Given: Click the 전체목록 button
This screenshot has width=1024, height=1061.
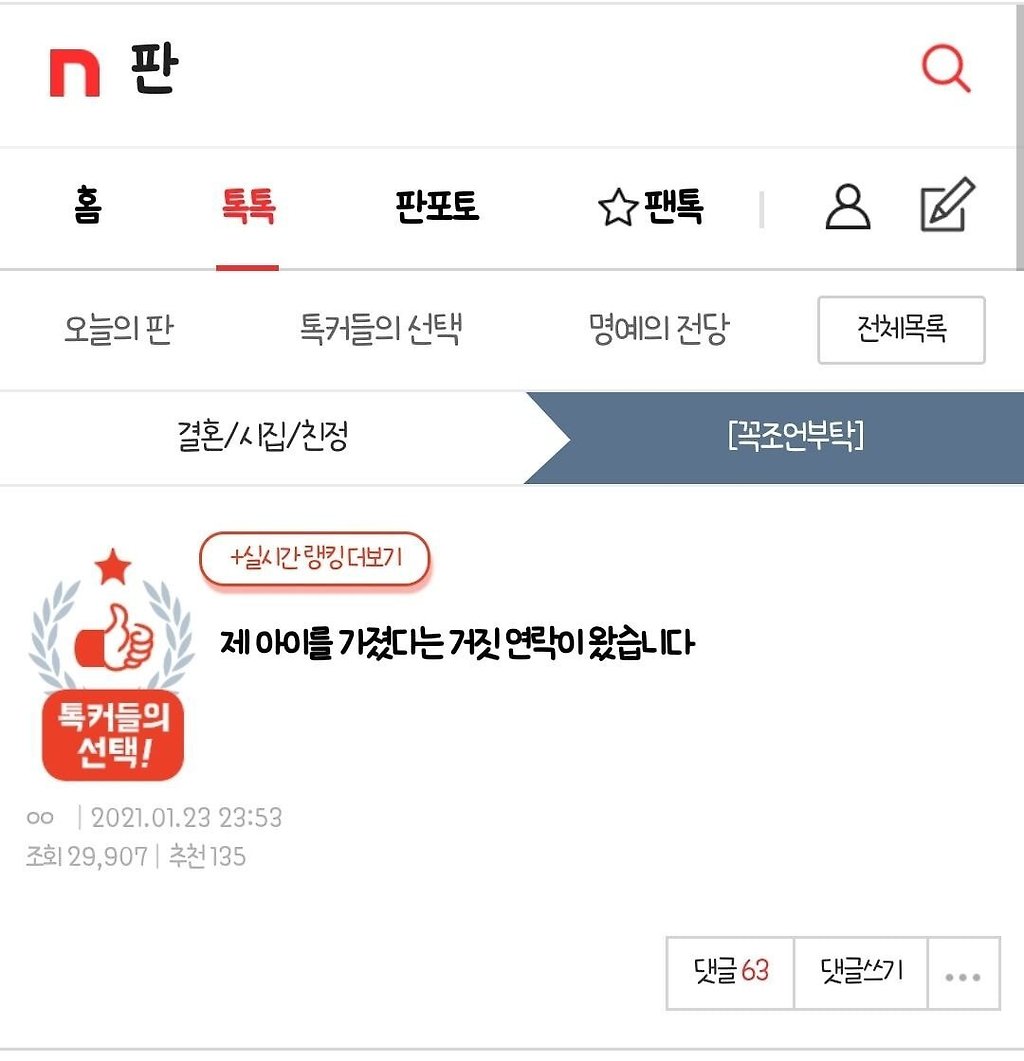Looking at the screenshot, I should [901, 330].
